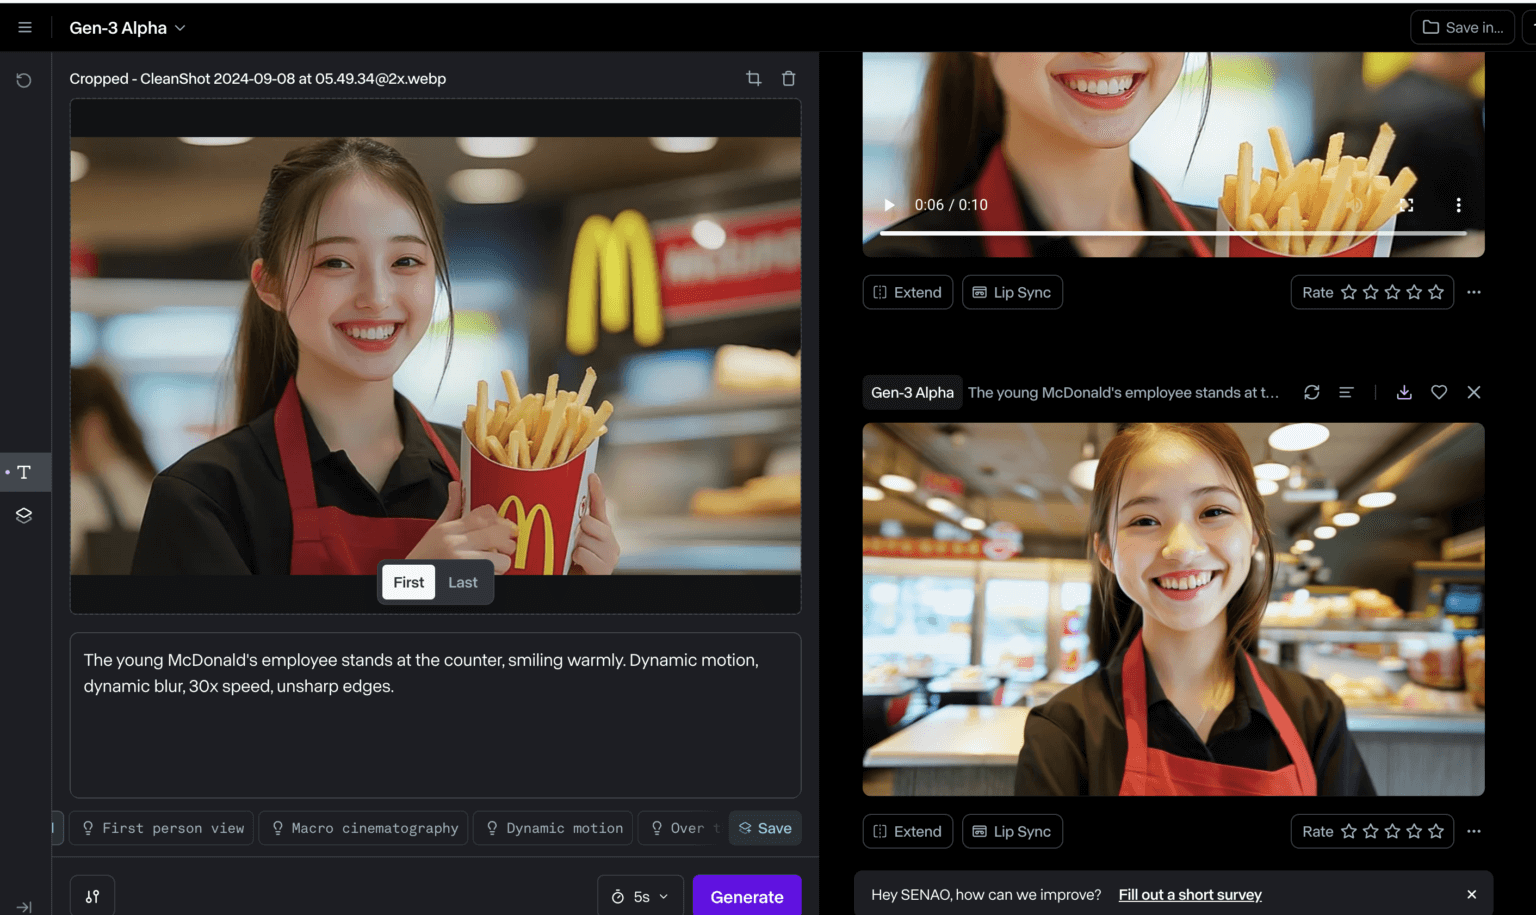Expand the hamburger menu top left
Image resolution: width=1536 pixels, height=915 pixels.
pos(24,27)
